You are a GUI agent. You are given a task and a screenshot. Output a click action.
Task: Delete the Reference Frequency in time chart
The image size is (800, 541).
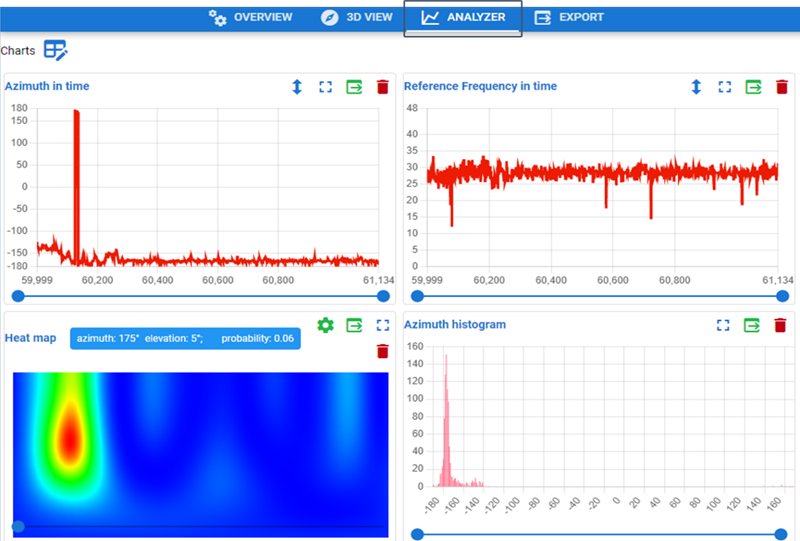[x=781, y=87]
